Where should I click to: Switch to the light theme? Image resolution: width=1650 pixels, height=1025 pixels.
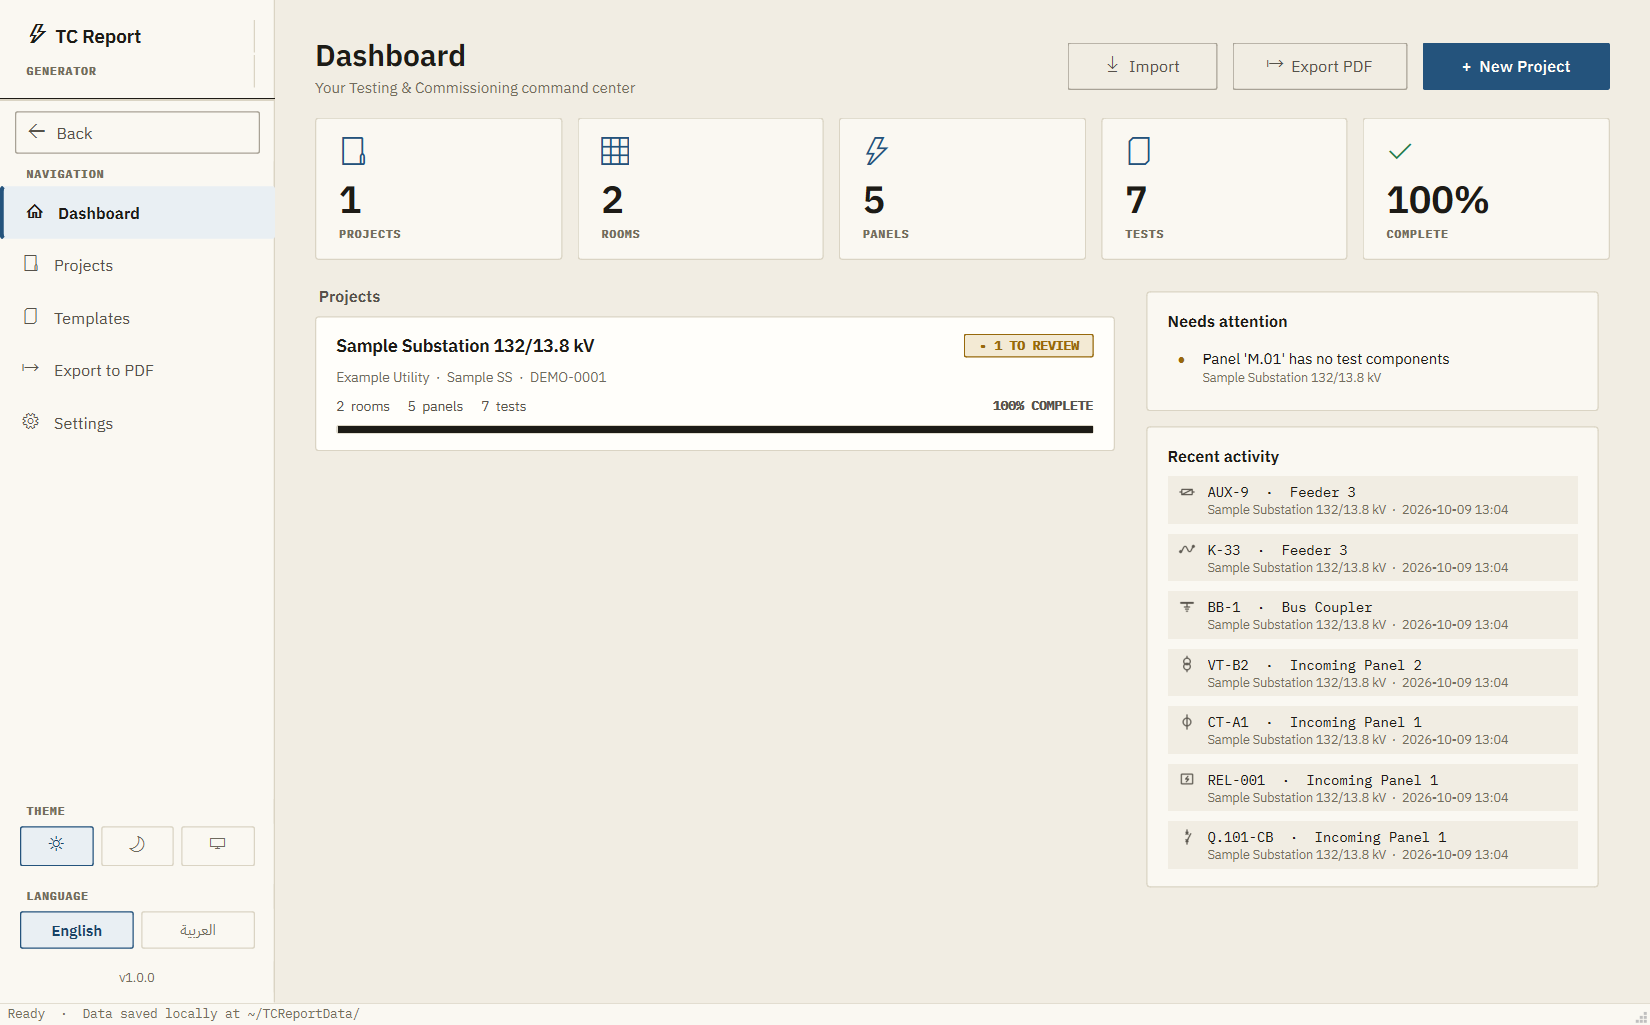tap(57, 845)
